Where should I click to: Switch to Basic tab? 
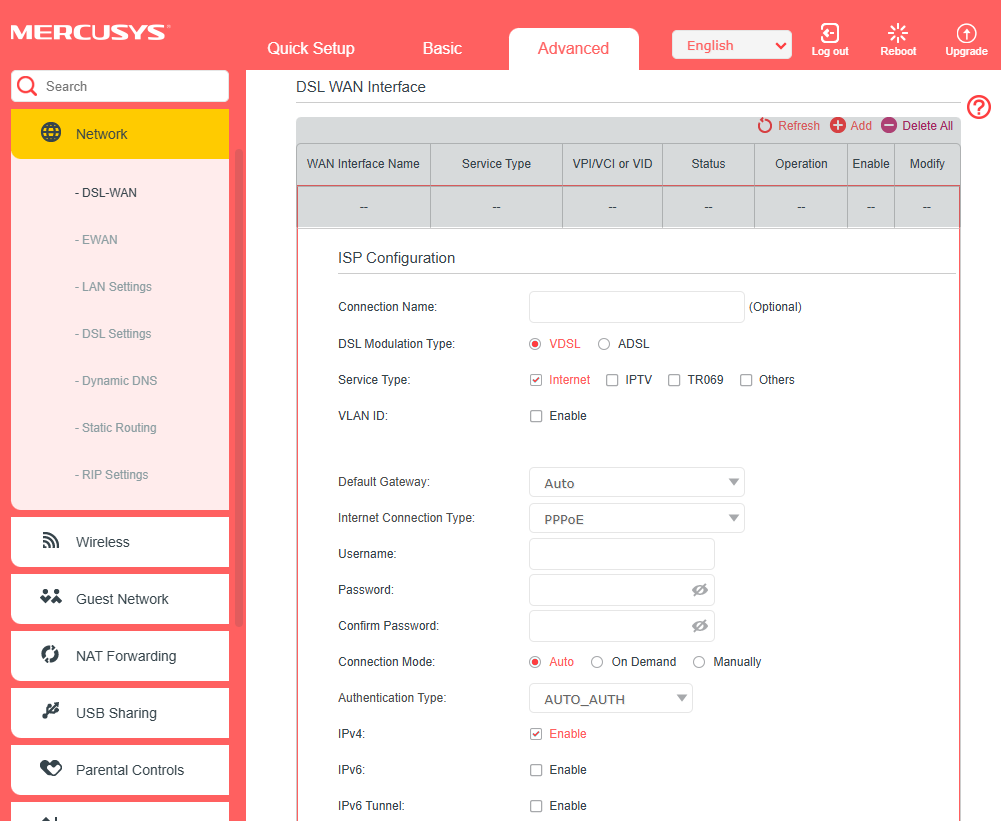click(442, 48)
